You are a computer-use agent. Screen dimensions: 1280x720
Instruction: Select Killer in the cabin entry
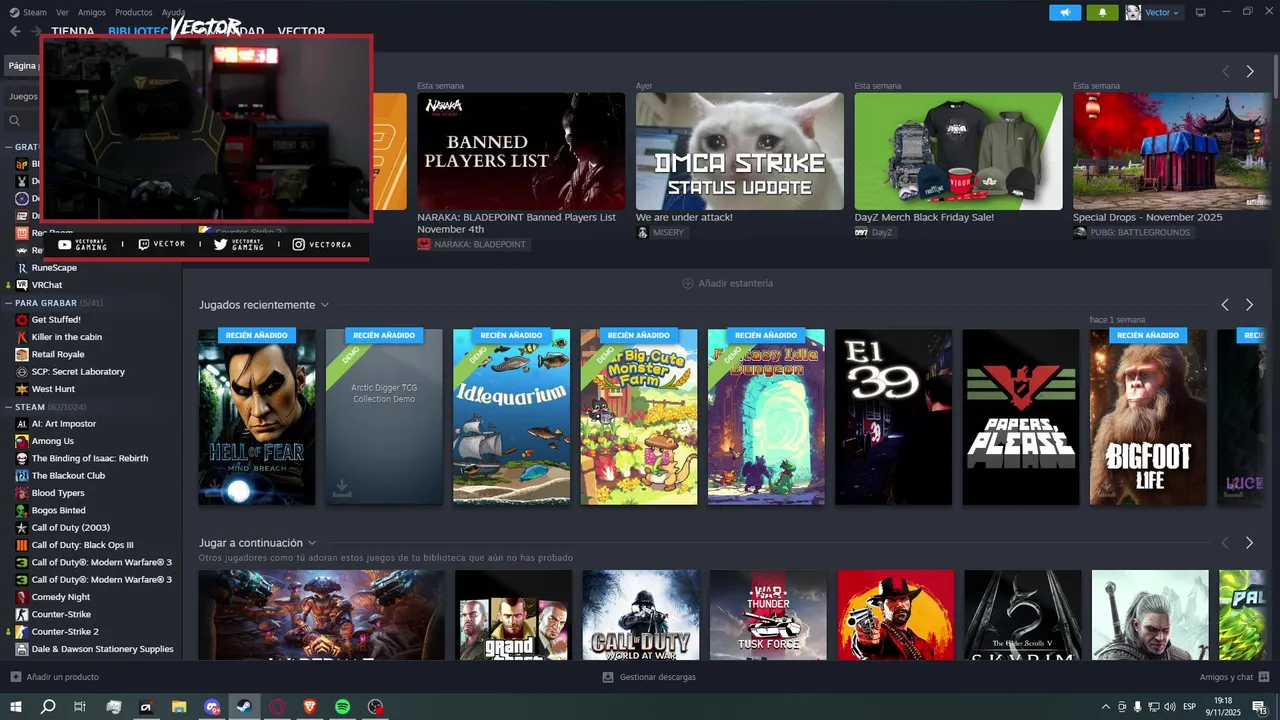pyautogui.click(x=66, y=337)
